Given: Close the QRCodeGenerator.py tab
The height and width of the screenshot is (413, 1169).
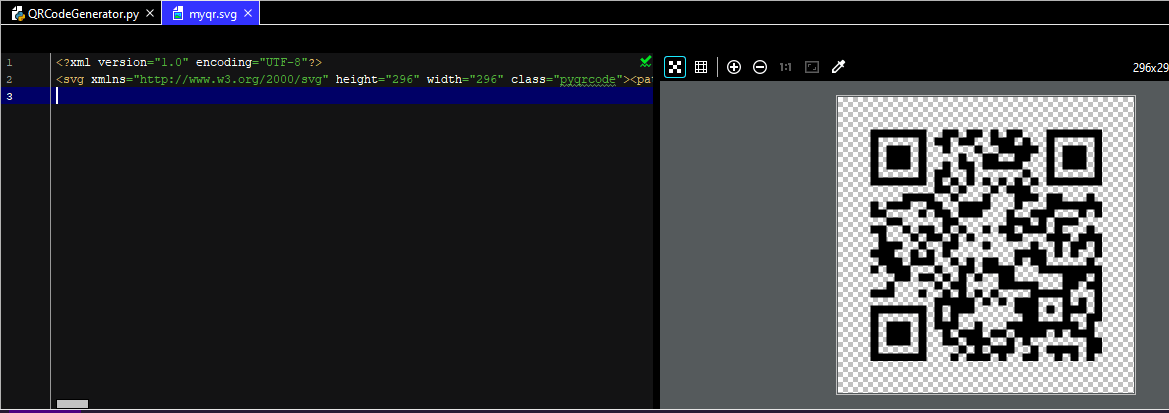Looking at the screenshot, I should pos(150,13).
